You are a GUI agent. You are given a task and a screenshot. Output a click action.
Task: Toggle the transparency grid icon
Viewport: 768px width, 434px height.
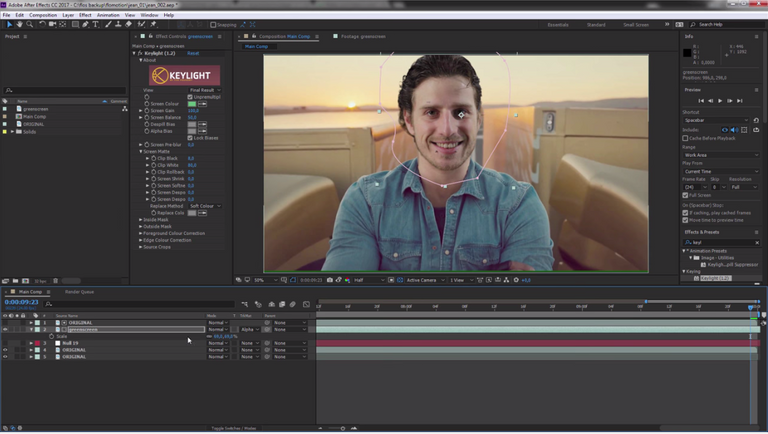[x=400, y=280]
